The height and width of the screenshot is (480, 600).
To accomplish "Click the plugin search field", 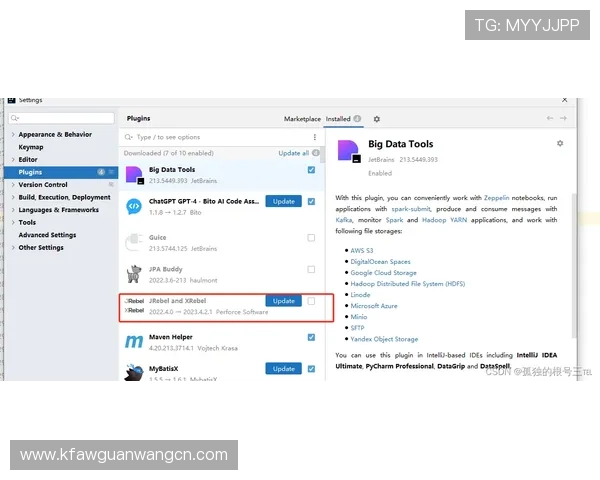I will (x=218, y=137).
